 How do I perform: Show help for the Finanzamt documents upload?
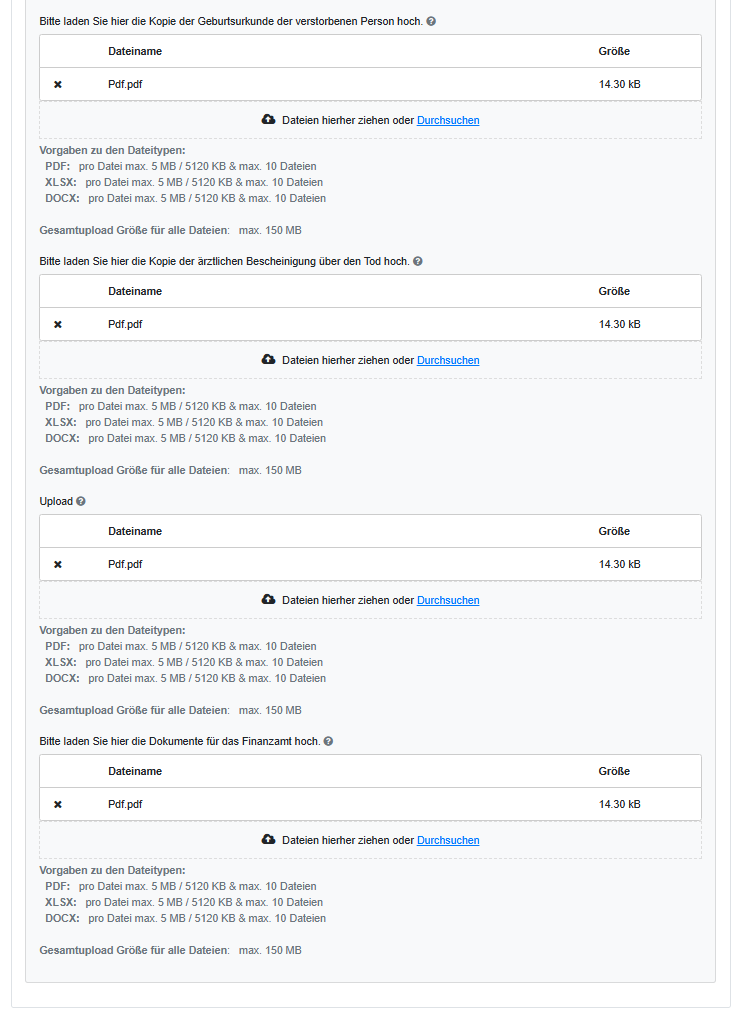tap(328, 741)
